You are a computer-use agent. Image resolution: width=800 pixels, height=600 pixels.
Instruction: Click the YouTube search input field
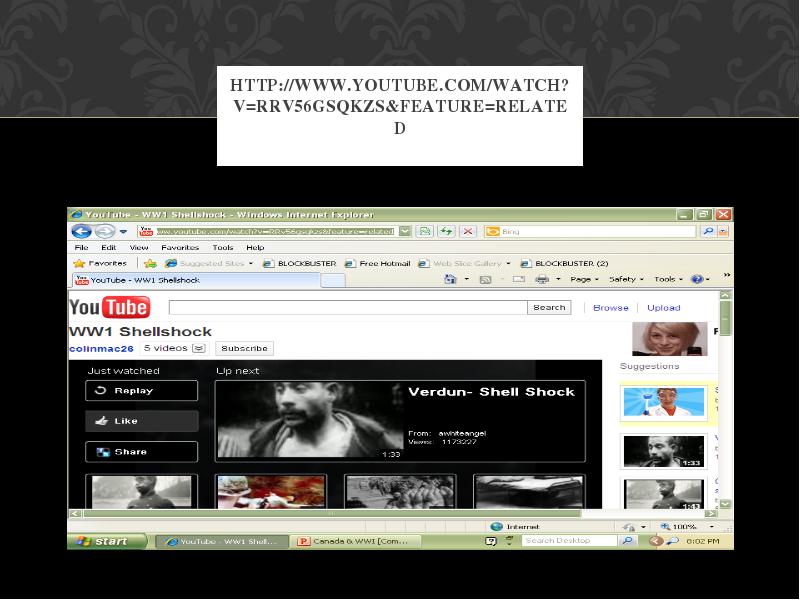348,308
